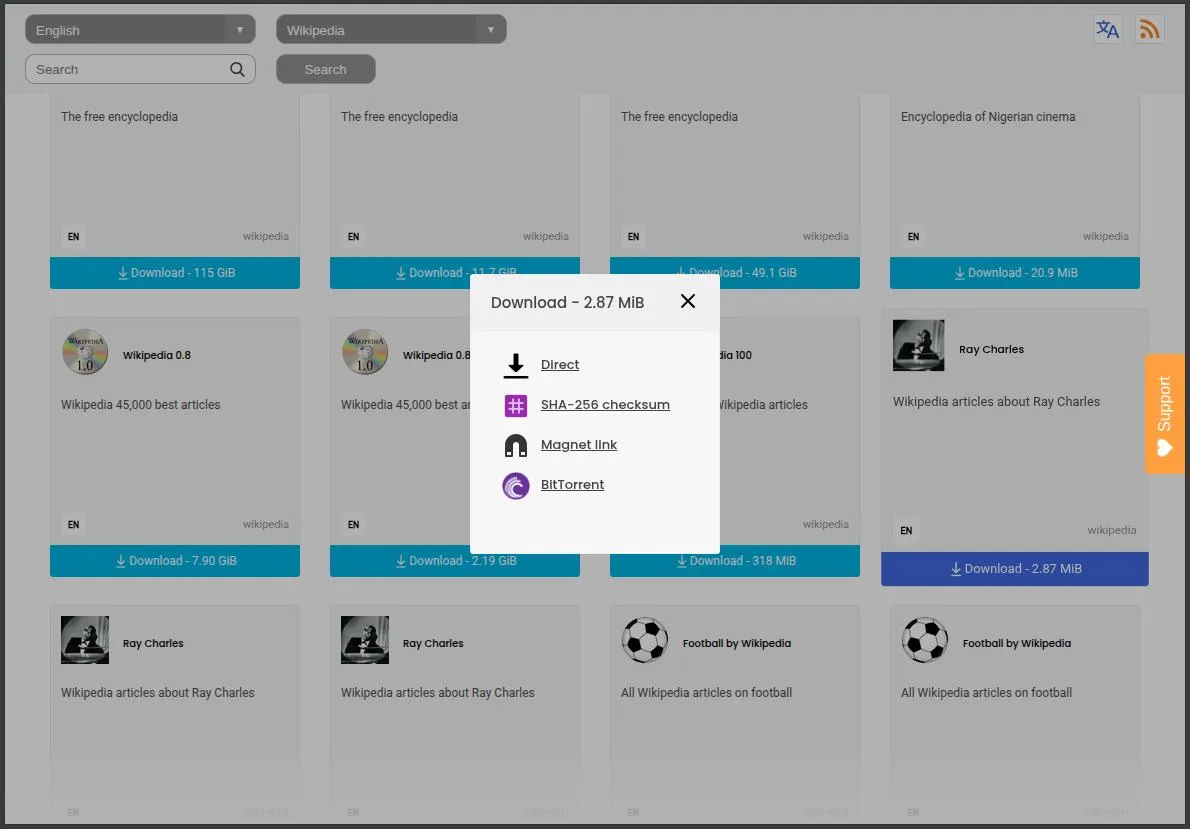Expand the English language dropdown
Viewport: 1190px width, 829px height.
(x=140, y=30)
